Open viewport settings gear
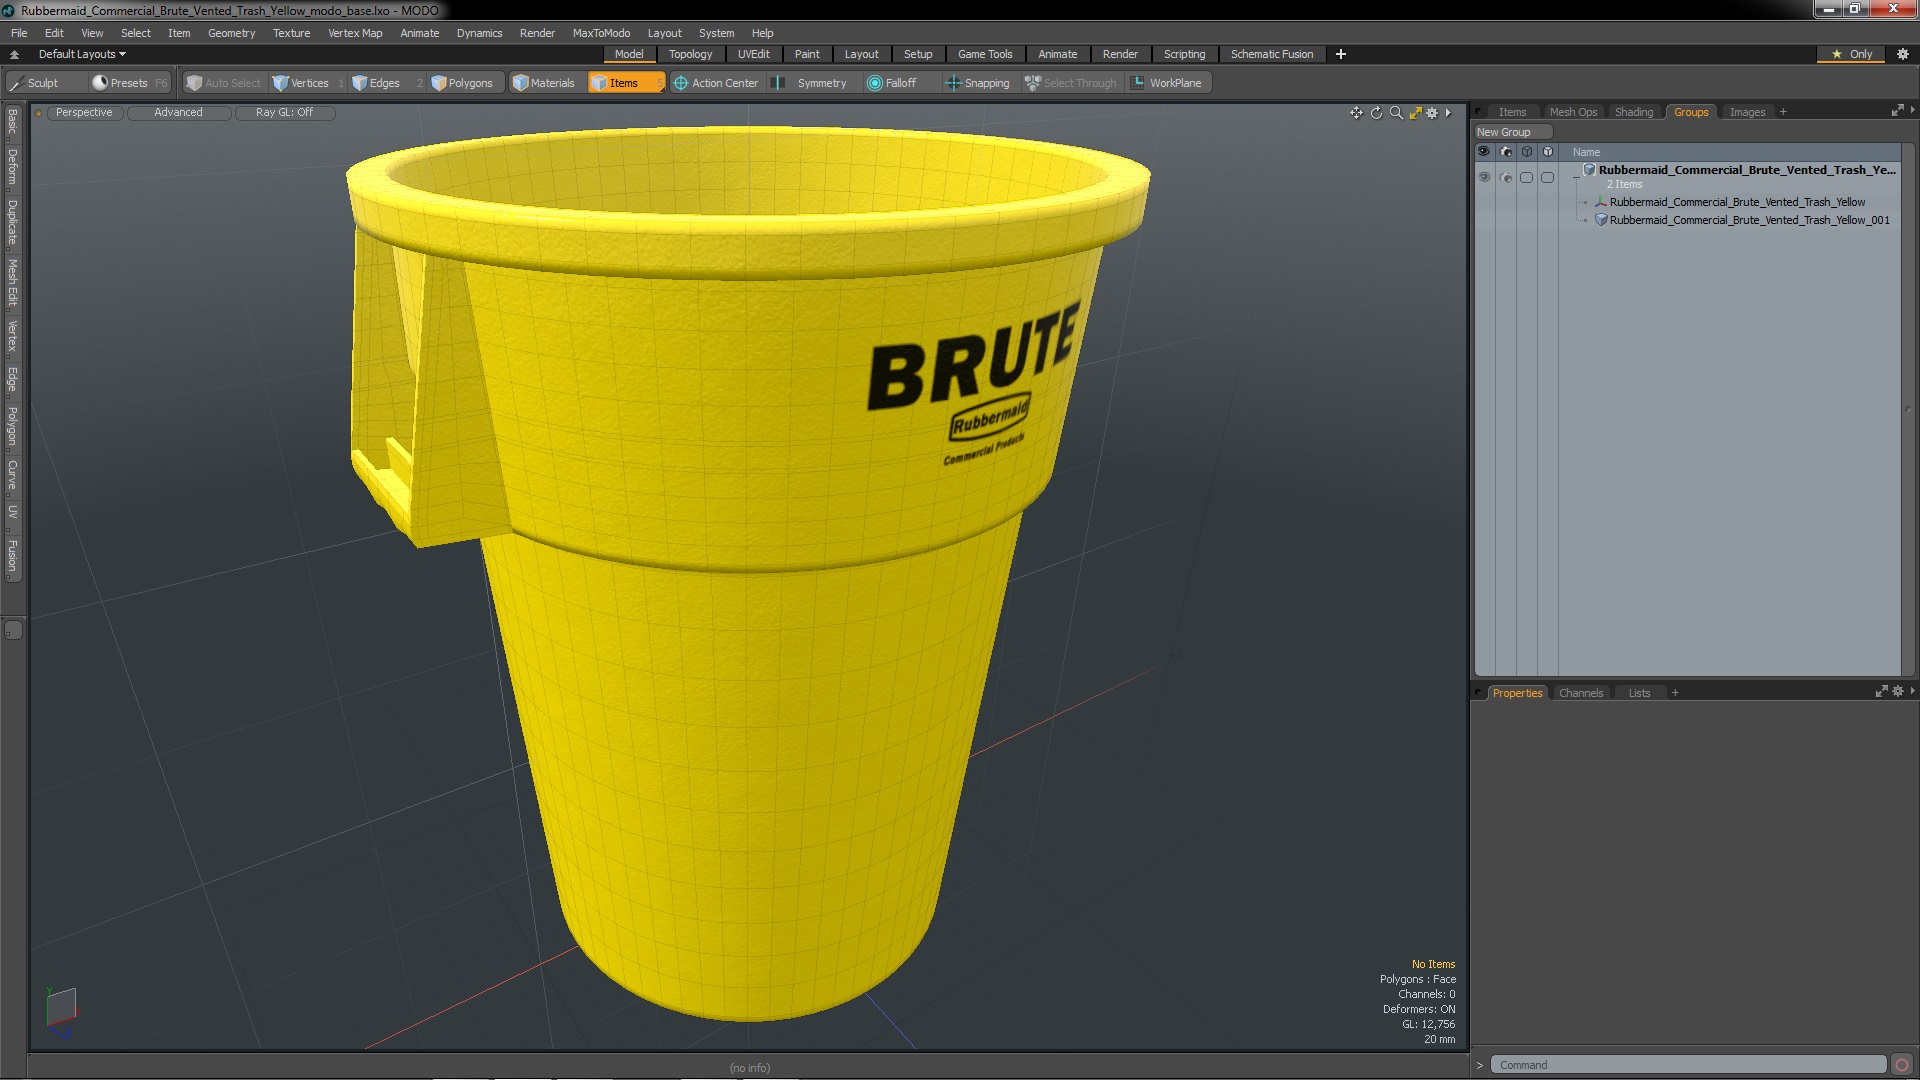Image resolution: width=1920 pixels, height=1080 pixels. coord(1432,113)
